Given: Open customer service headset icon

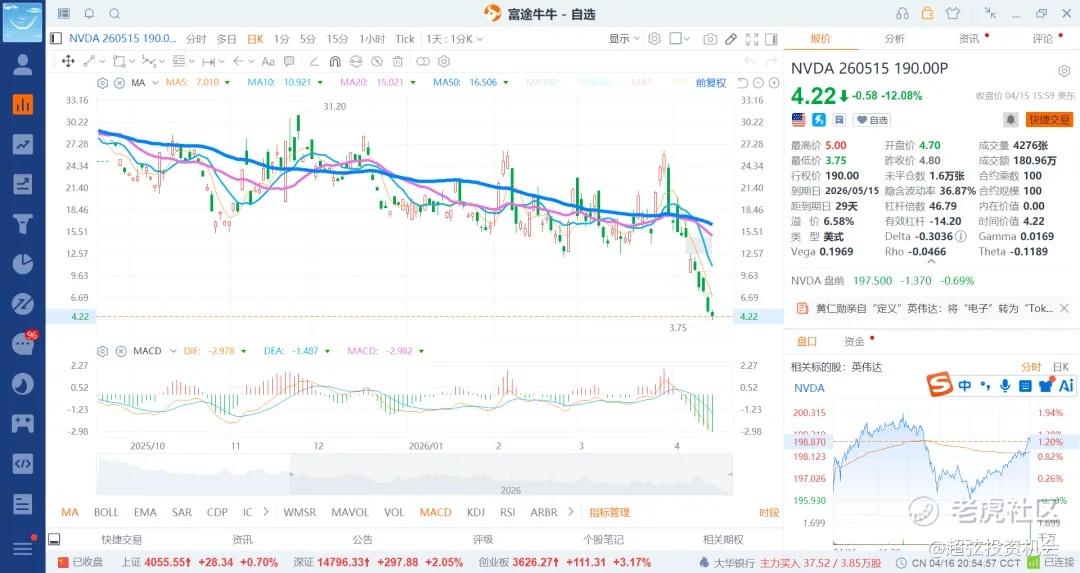Looking at the screenshot, I should tap(903, 13).
